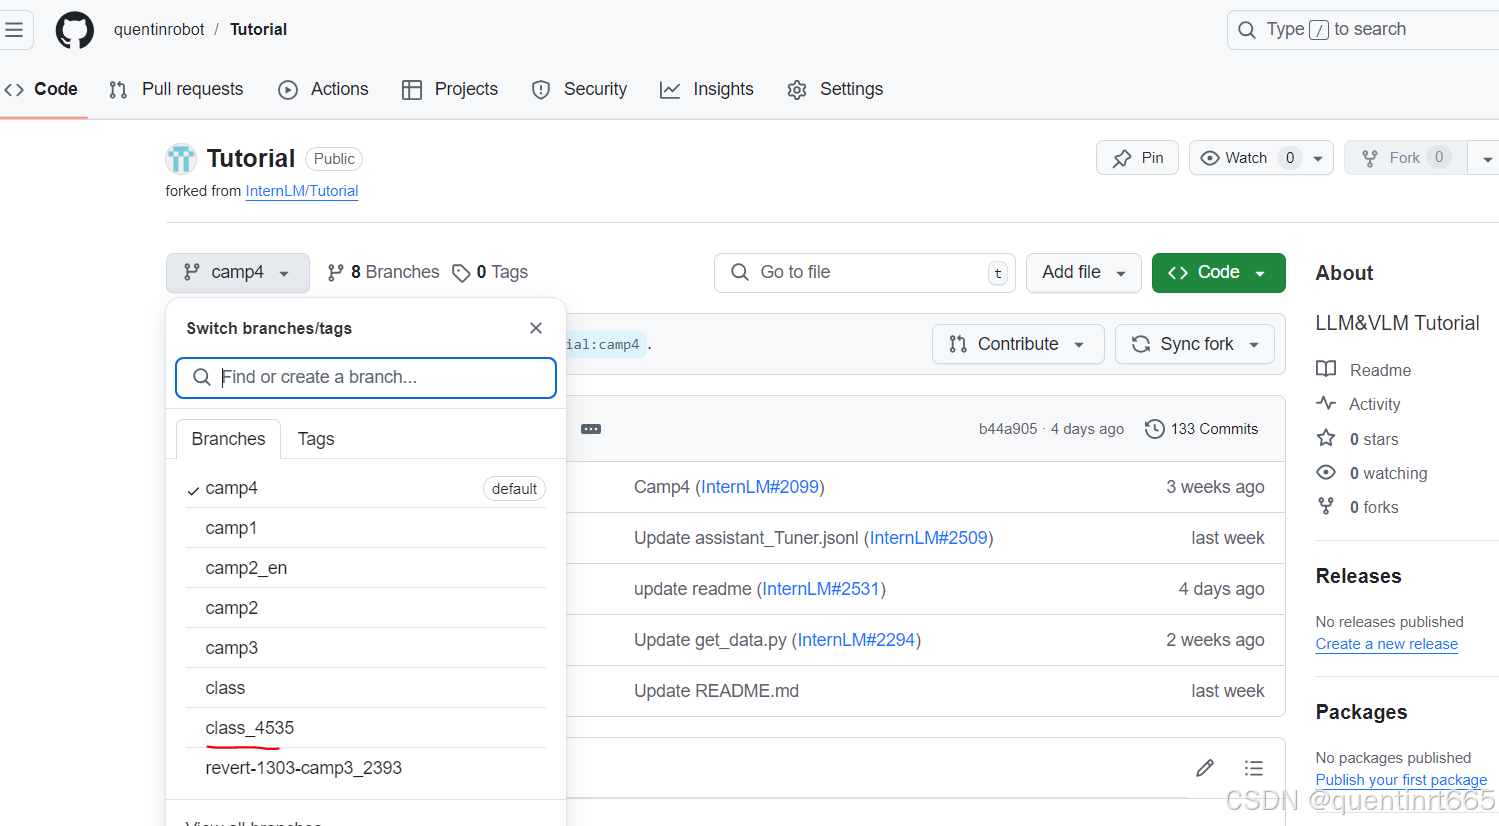The height and width of the screenshot is (826, 1499).
Task: Open the Tutorial repository breadcrumb link
Action: click(258, 29)
